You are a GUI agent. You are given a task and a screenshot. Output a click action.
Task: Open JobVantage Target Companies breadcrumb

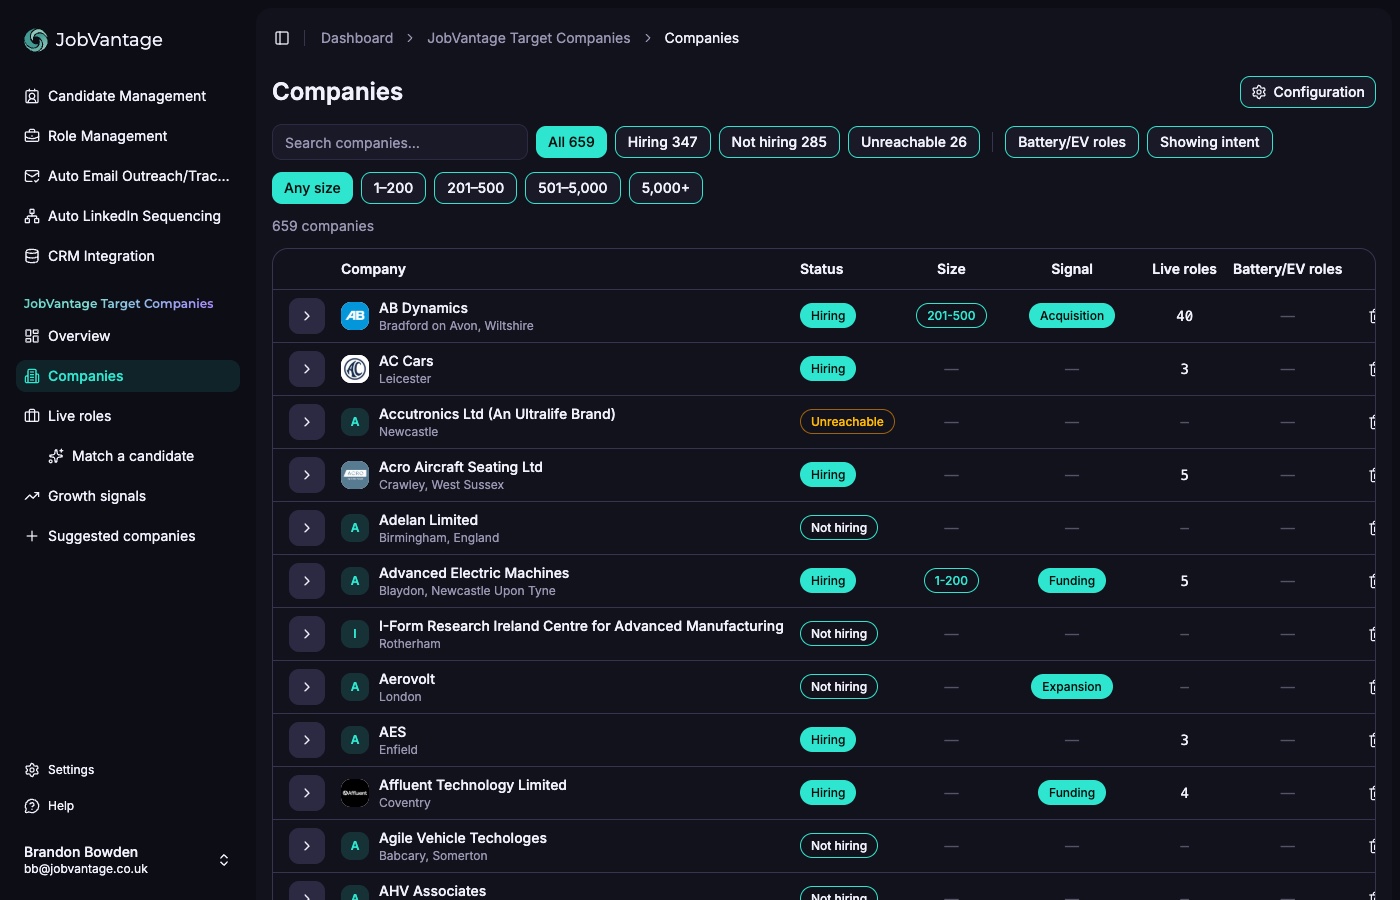(x=529, y=38)
